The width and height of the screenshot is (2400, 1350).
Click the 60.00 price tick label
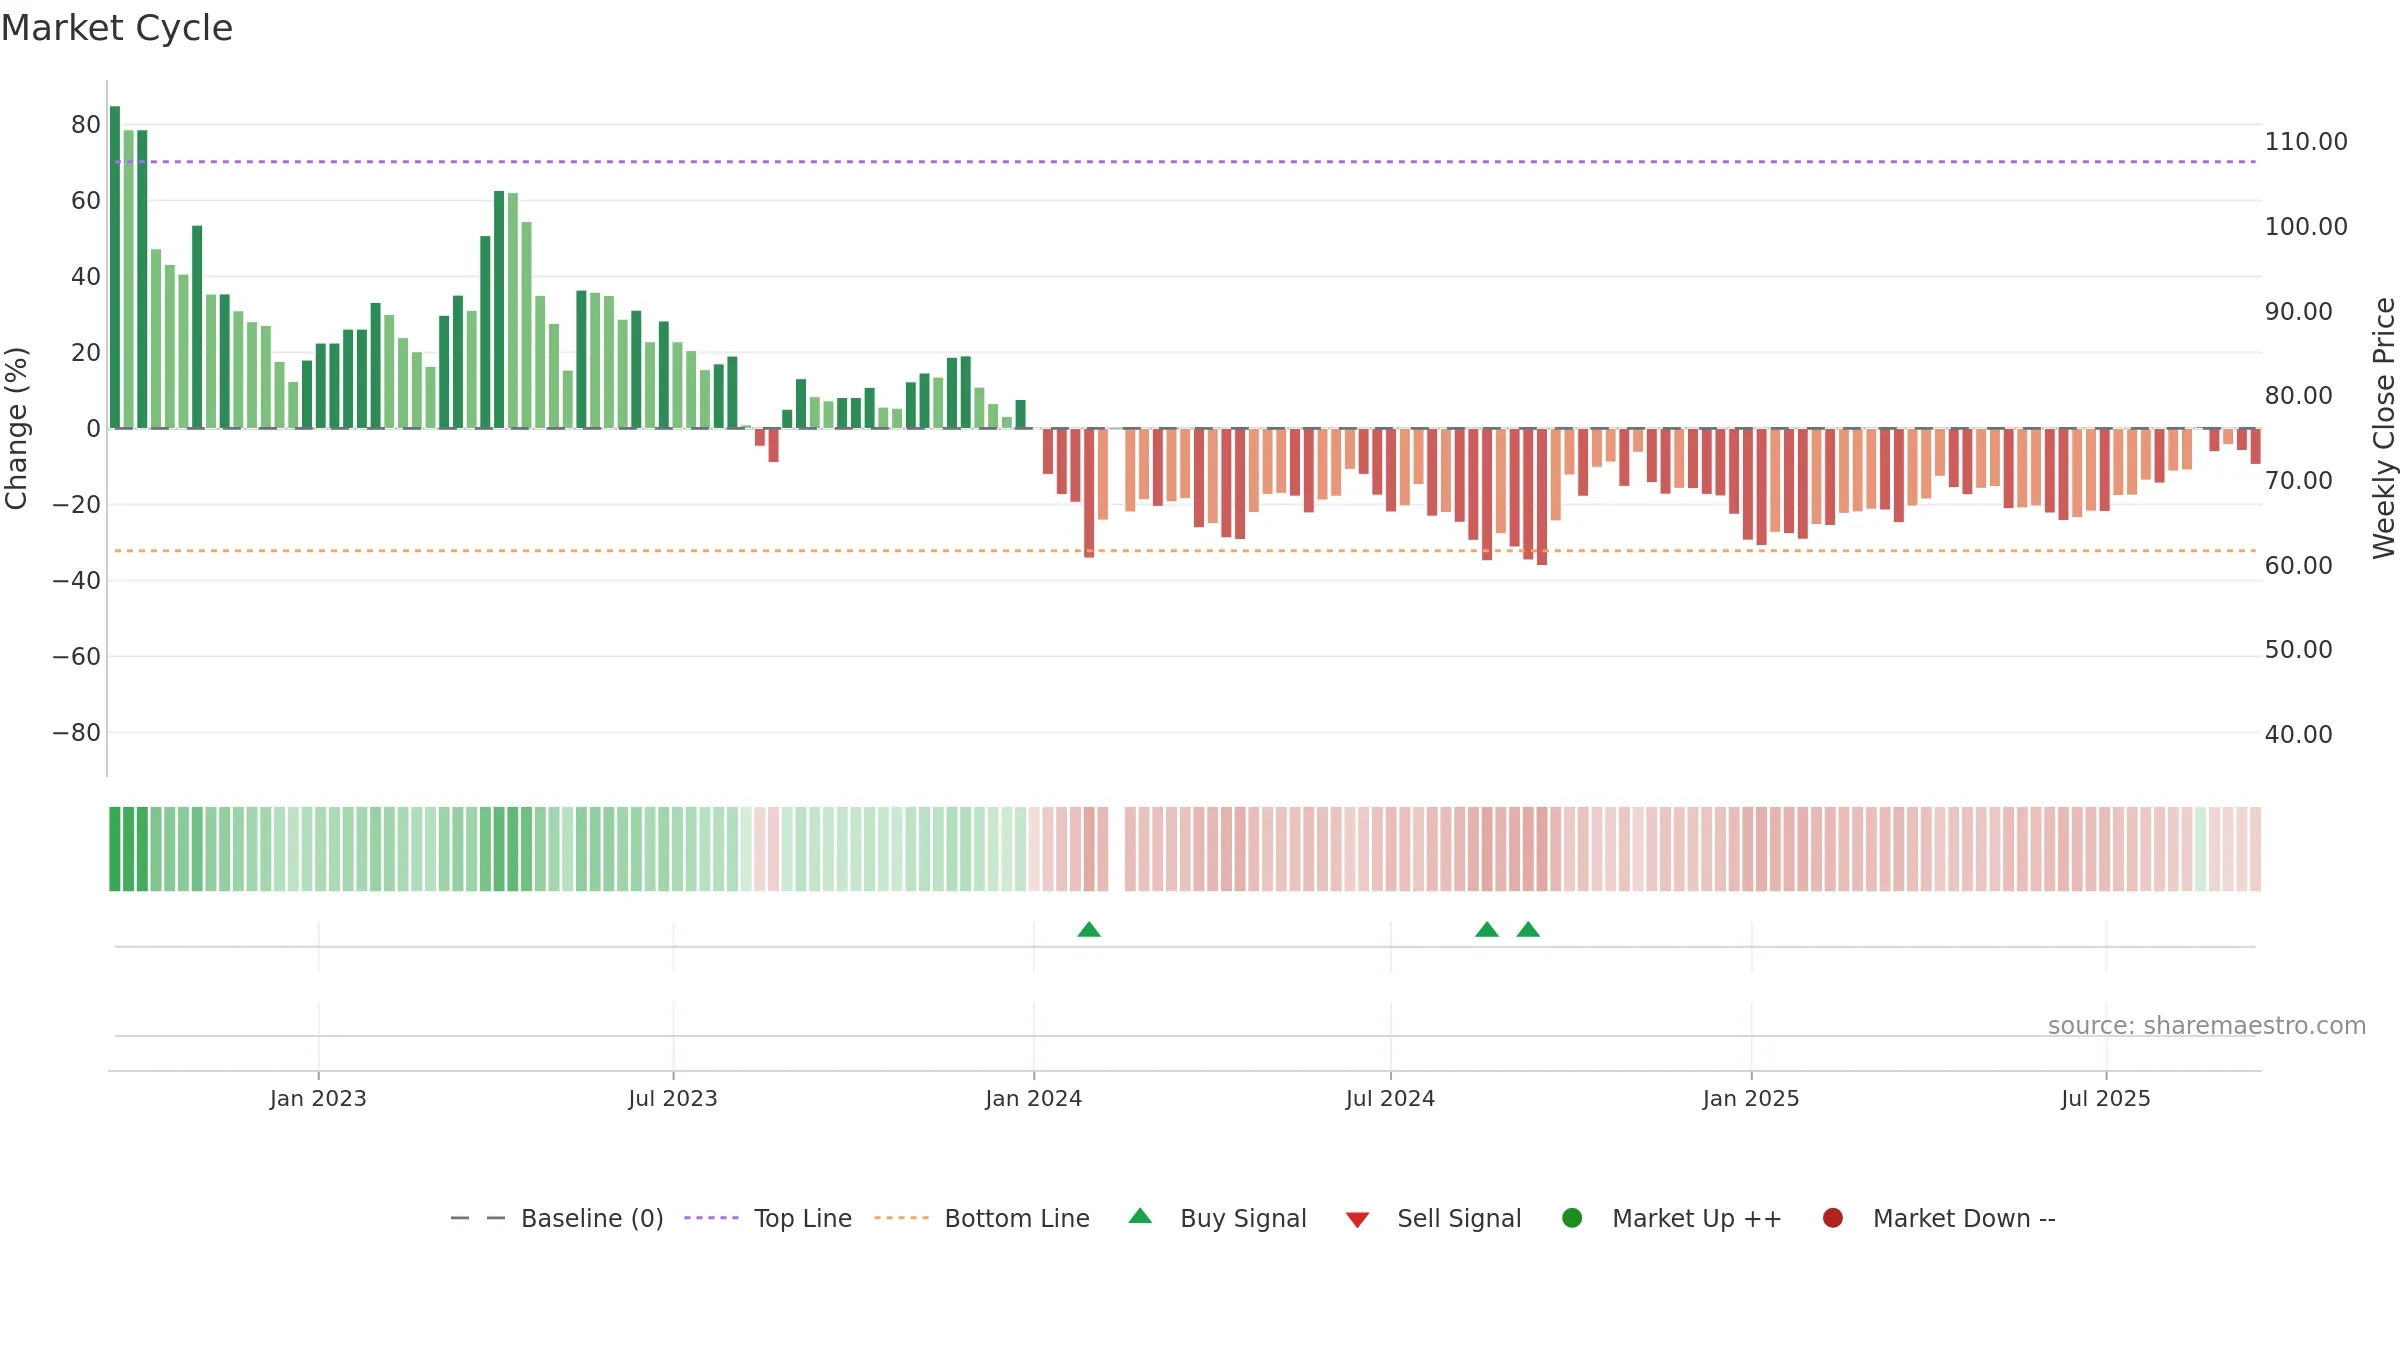(2298, 566)
